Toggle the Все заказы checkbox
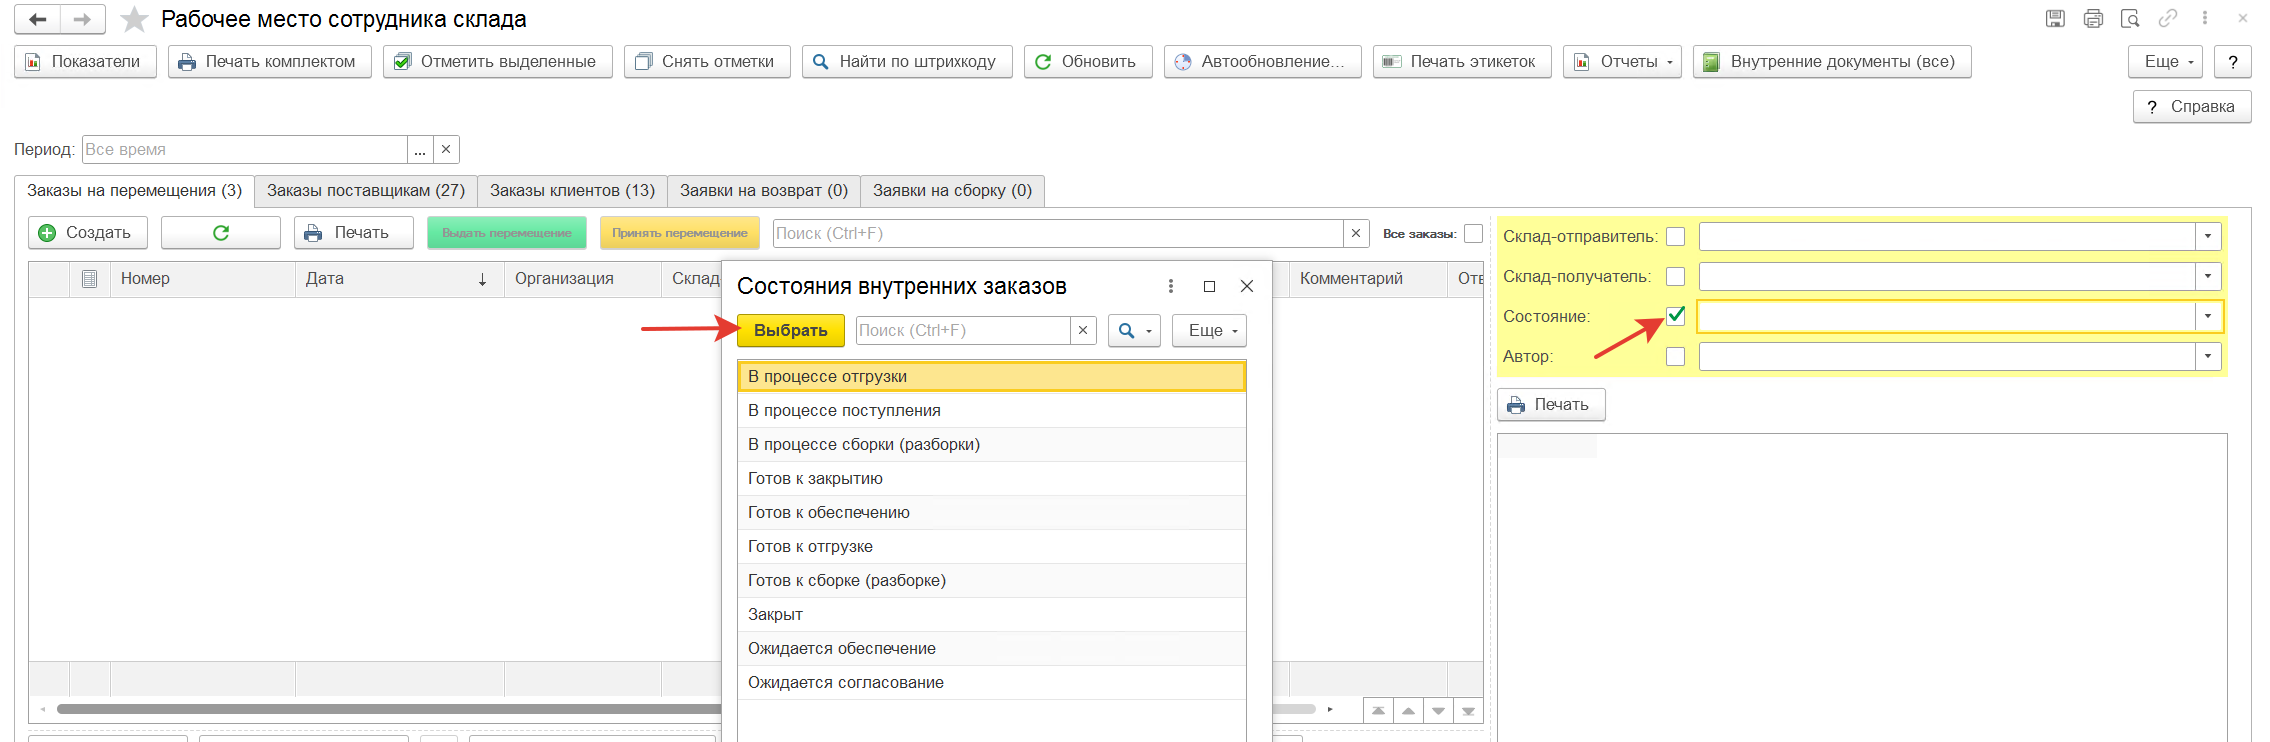 click(x=1473, y=233)
